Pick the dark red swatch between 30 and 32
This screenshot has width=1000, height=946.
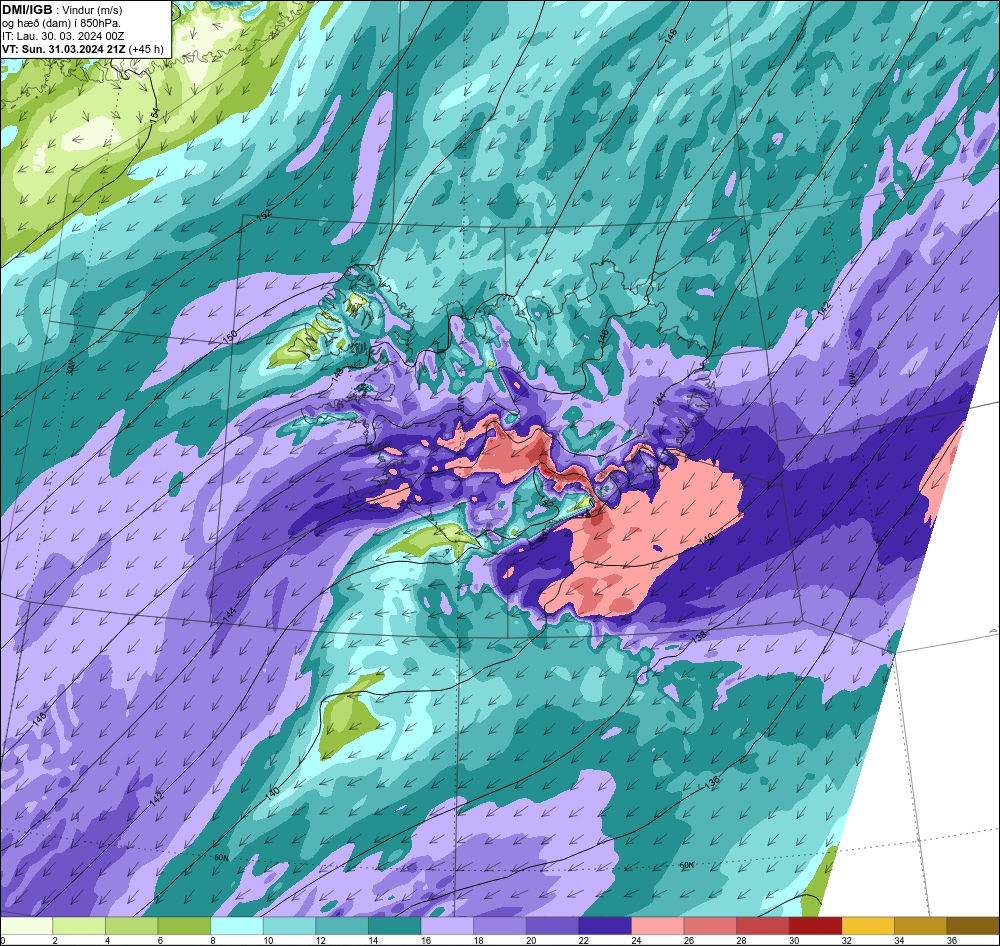pos(816,926)
